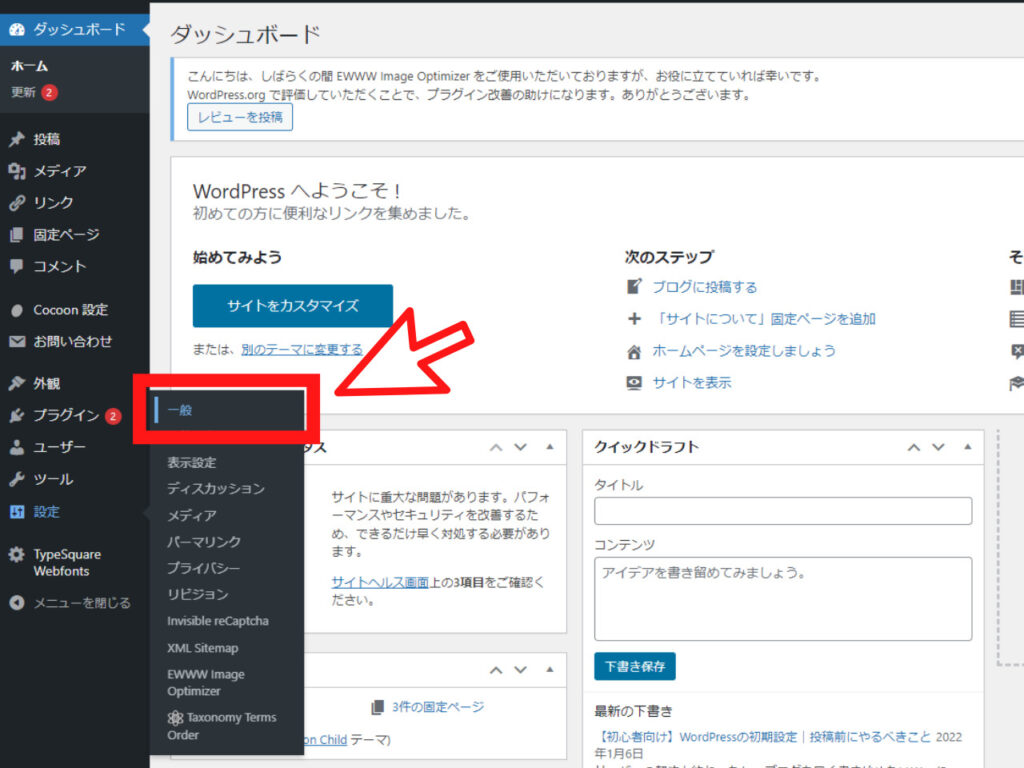Open the サイトヘルス画面 link
The width and height of the screenshot is (1024, 768).
[x=380, y=582]
